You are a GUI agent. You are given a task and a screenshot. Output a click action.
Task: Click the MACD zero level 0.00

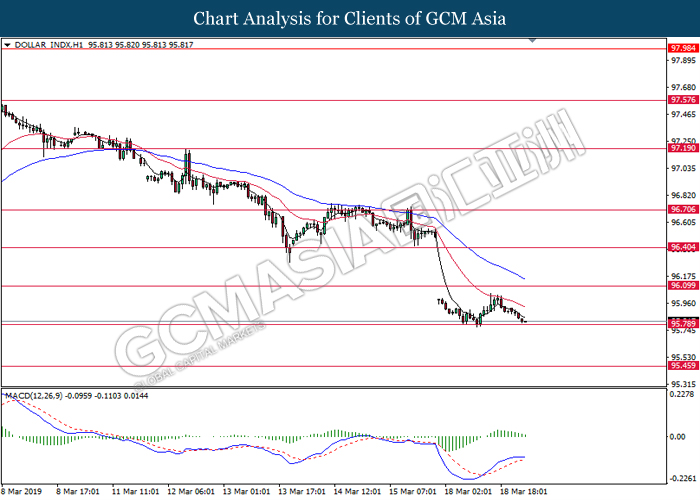tap(678, 437)
